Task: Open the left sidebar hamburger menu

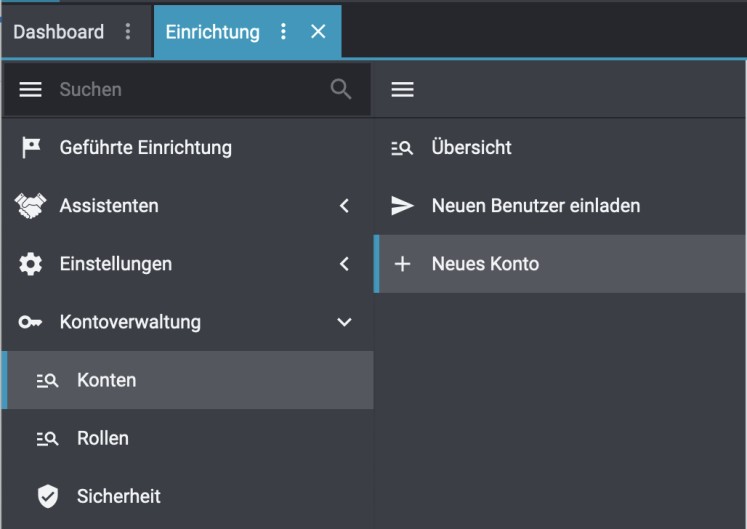Action: point(31,89)
